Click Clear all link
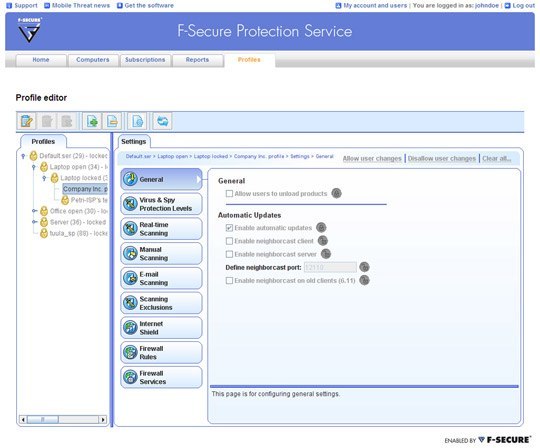Viewport: 540px width, 448px height. pyautogui.click(x=497, y=158)
